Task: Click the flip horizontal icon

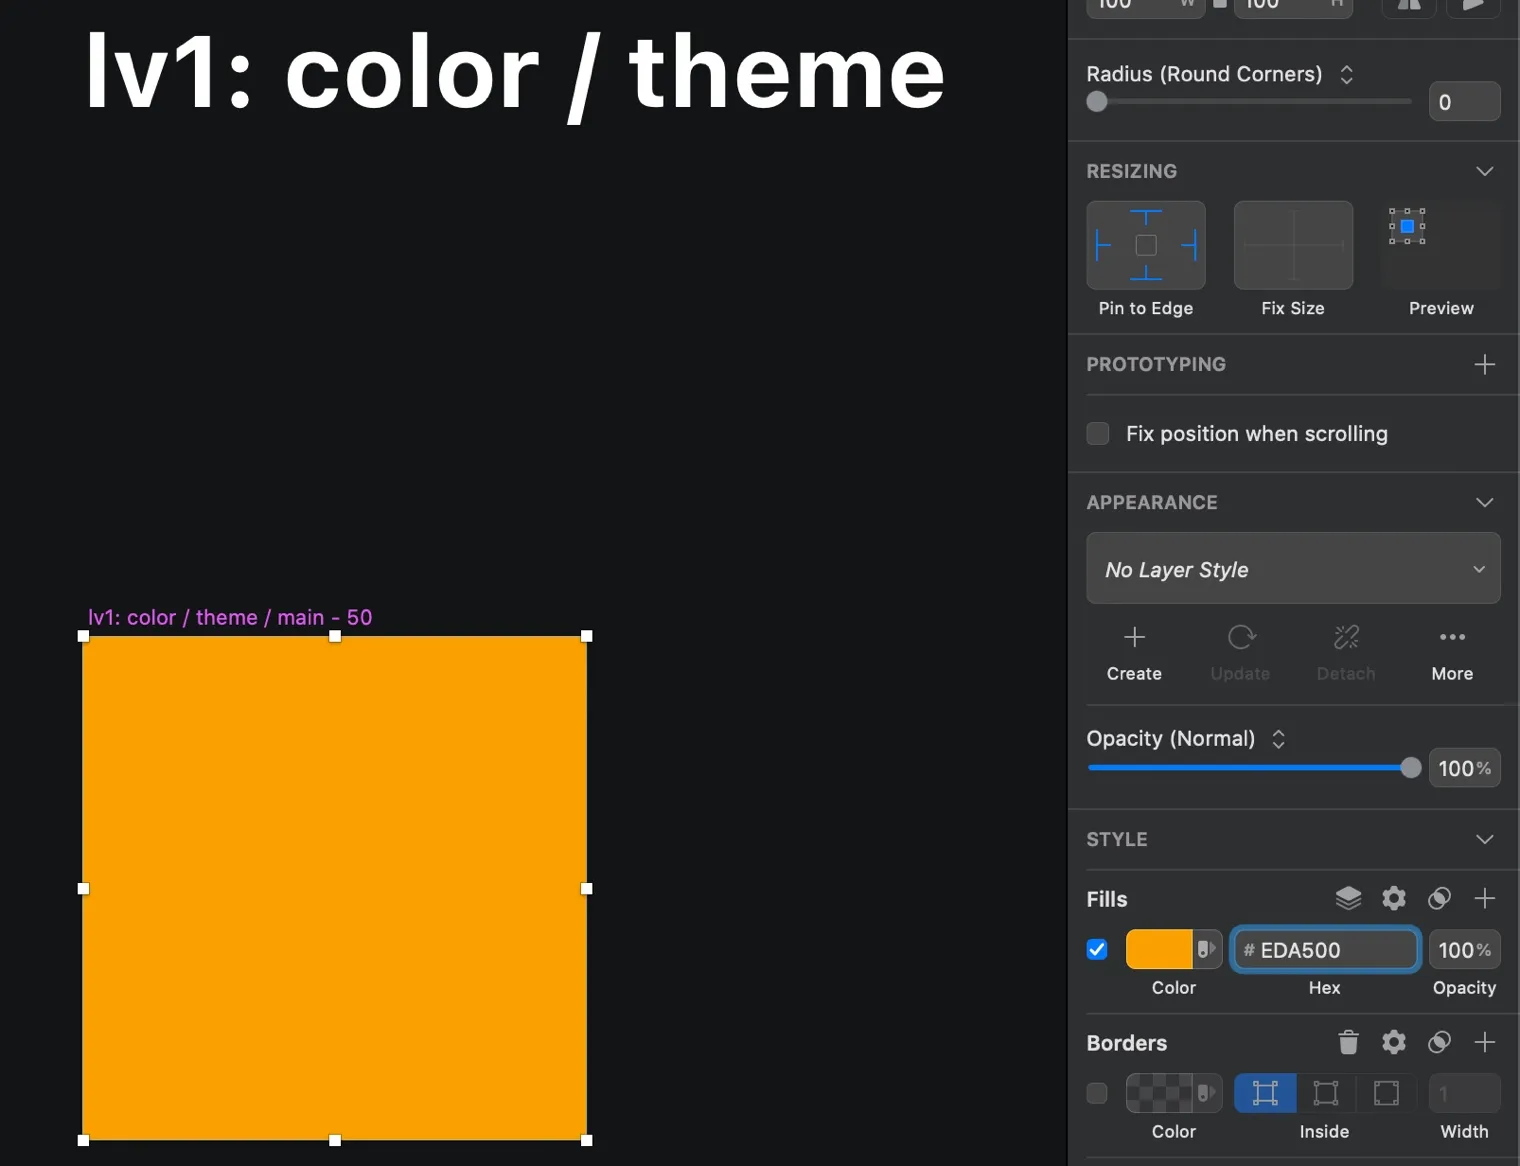Action: pyautogui.click(x=1408, y=7)
